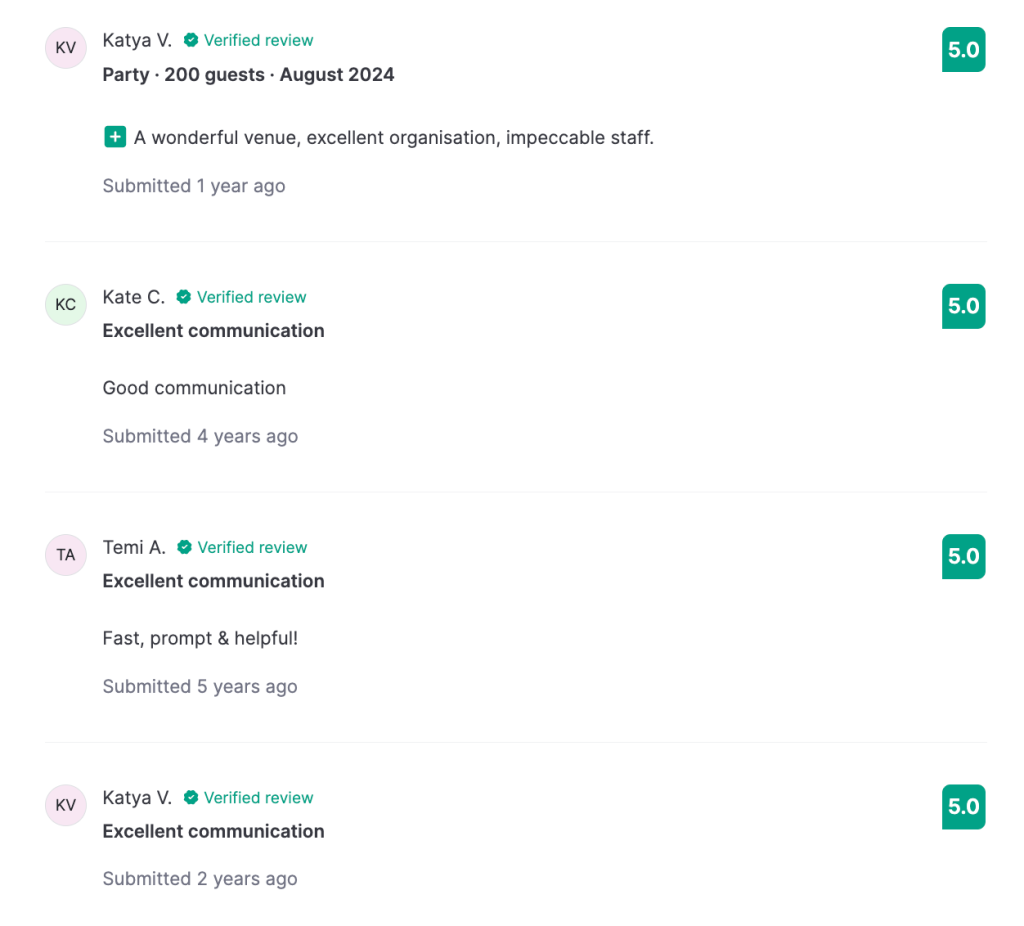Click the reviewer name Kate C.
1024x926 pixels.
(134, 297)
